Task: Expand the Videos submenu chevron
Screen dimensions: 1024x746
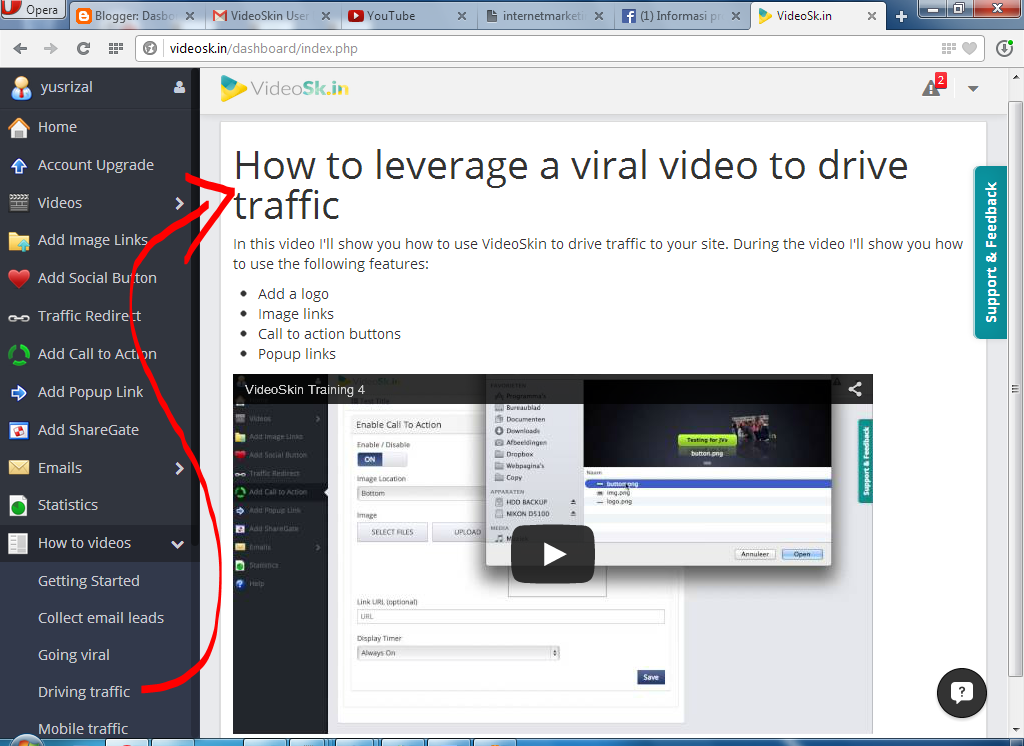Action: tap(179, 203)
